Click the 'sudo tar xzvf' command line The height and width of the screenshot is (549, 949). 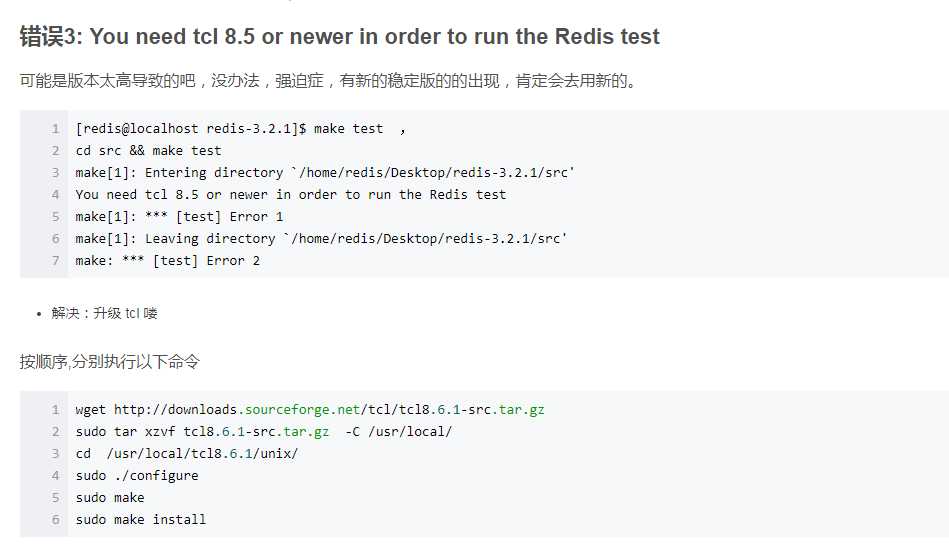coord(263,432)
